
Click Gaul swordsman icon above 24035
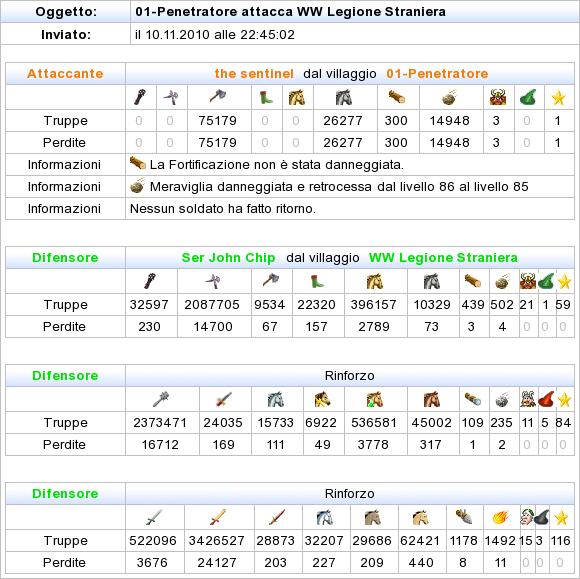click(224, 399)
